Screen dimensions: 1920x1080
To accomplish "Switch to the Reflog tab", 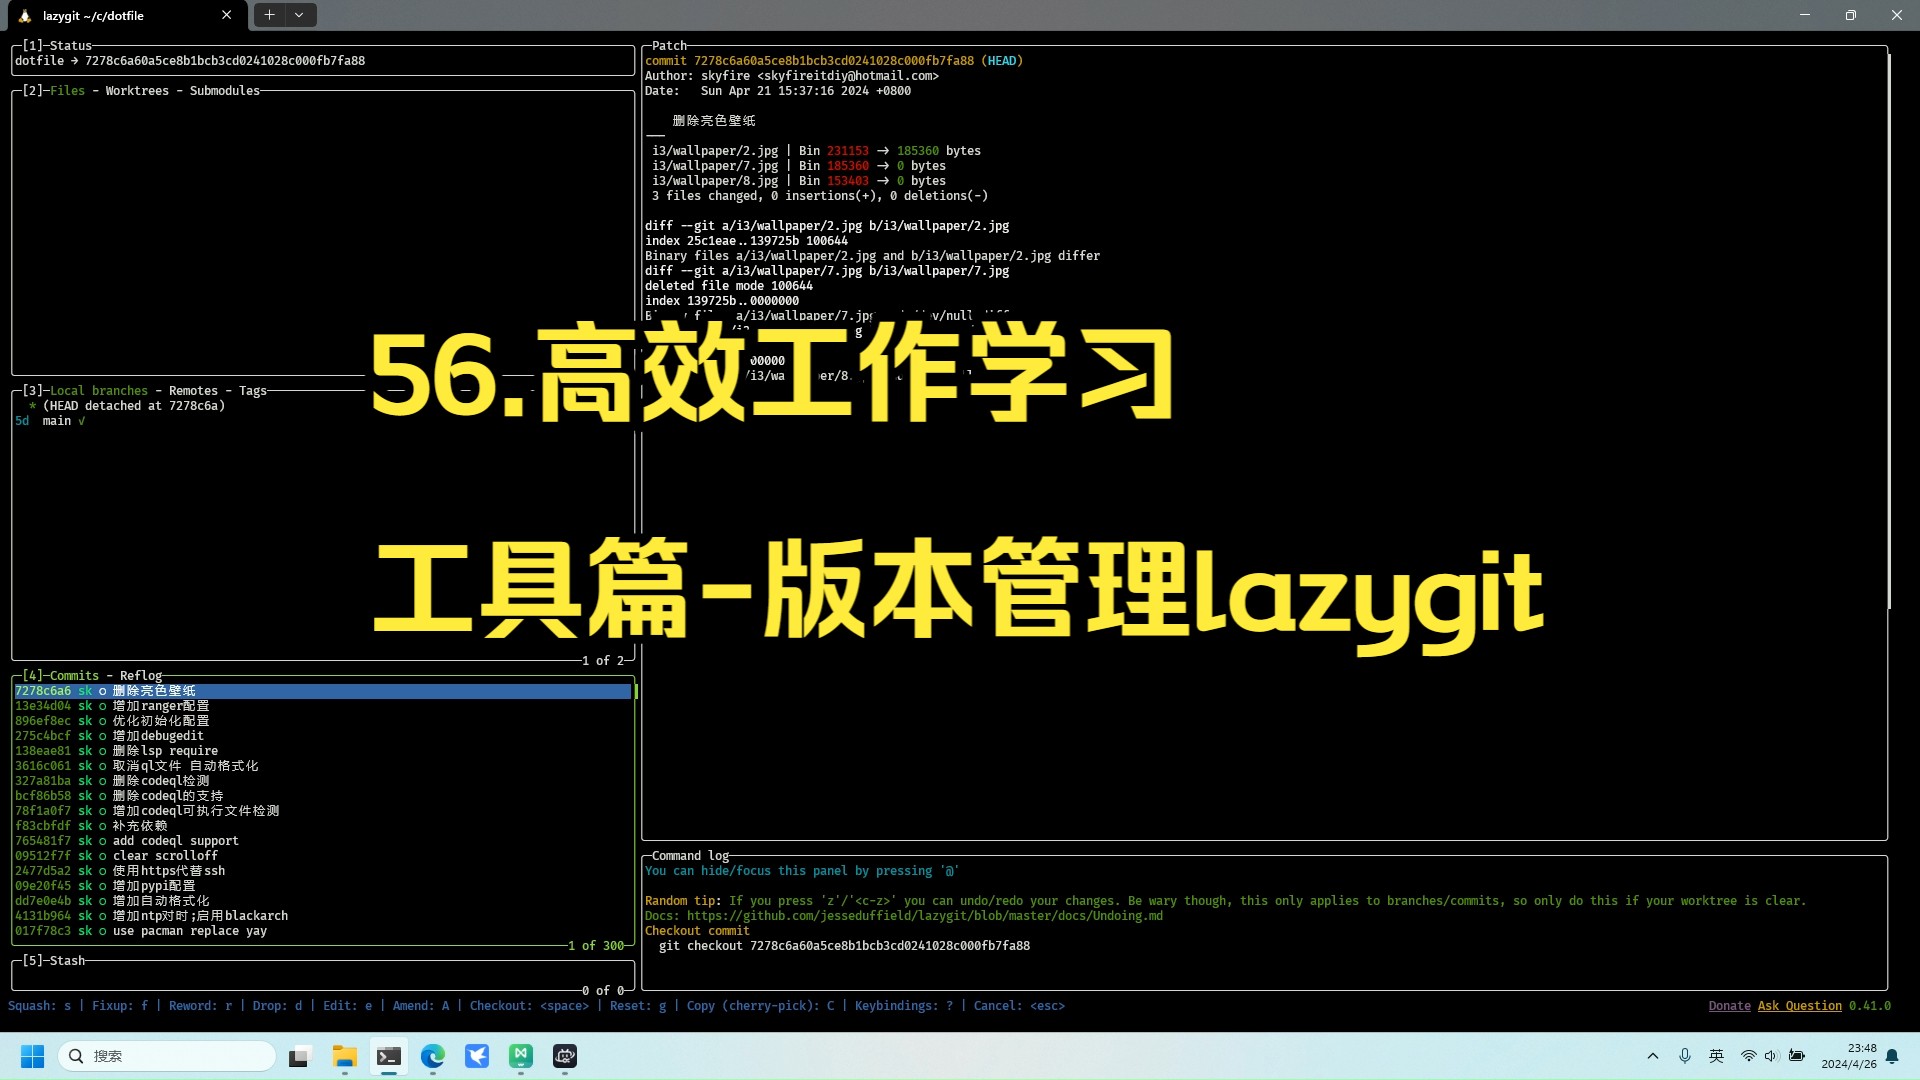I will [141, 676].
